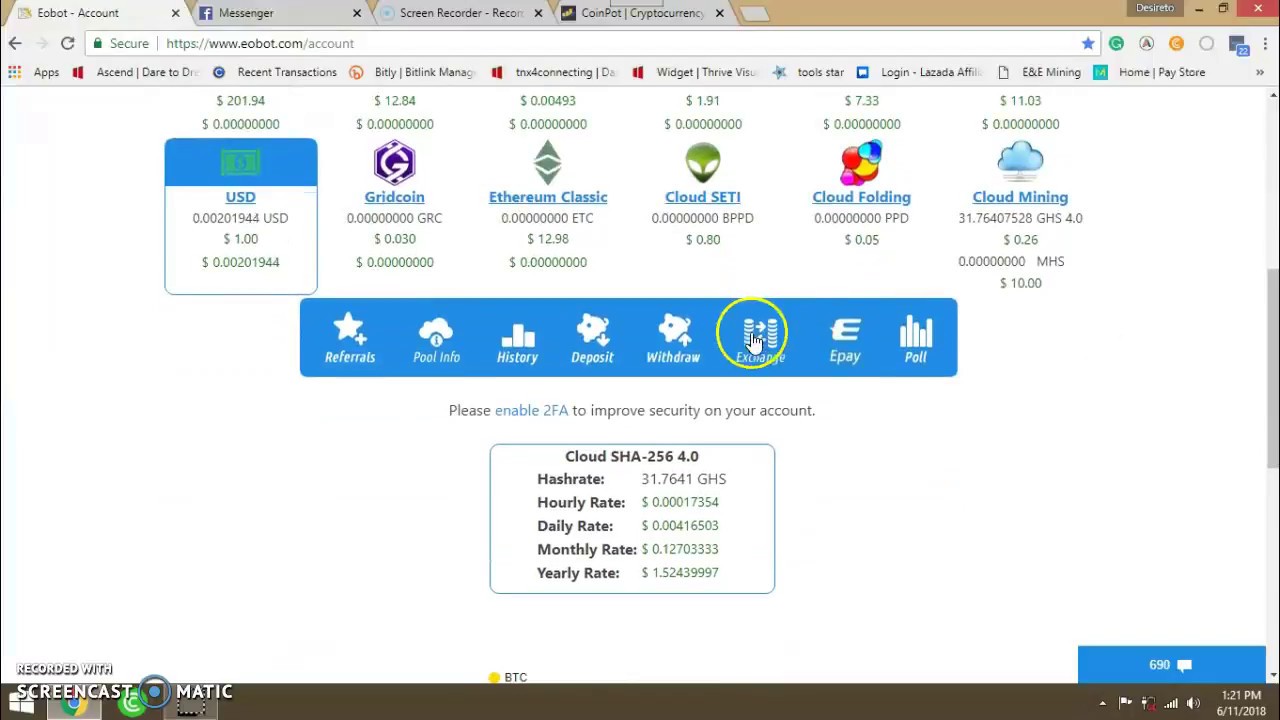Open the Widget Thrive bookmark
This screenshot has width=1280, height=720.
tap(695, 72)
